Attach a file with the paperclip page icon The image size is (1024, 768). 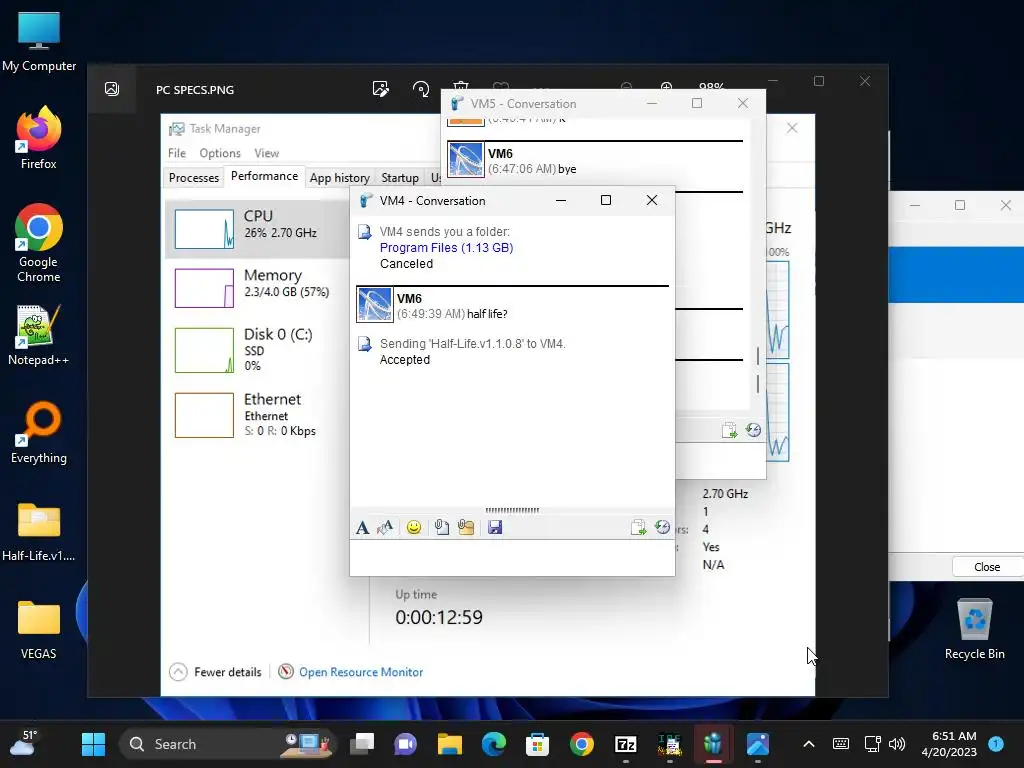click(x=441, y=528)
